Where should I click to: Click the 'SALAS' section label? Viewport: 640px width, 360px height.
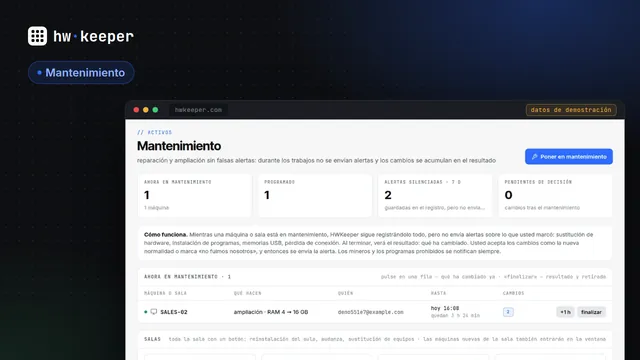tap(152, 339)
